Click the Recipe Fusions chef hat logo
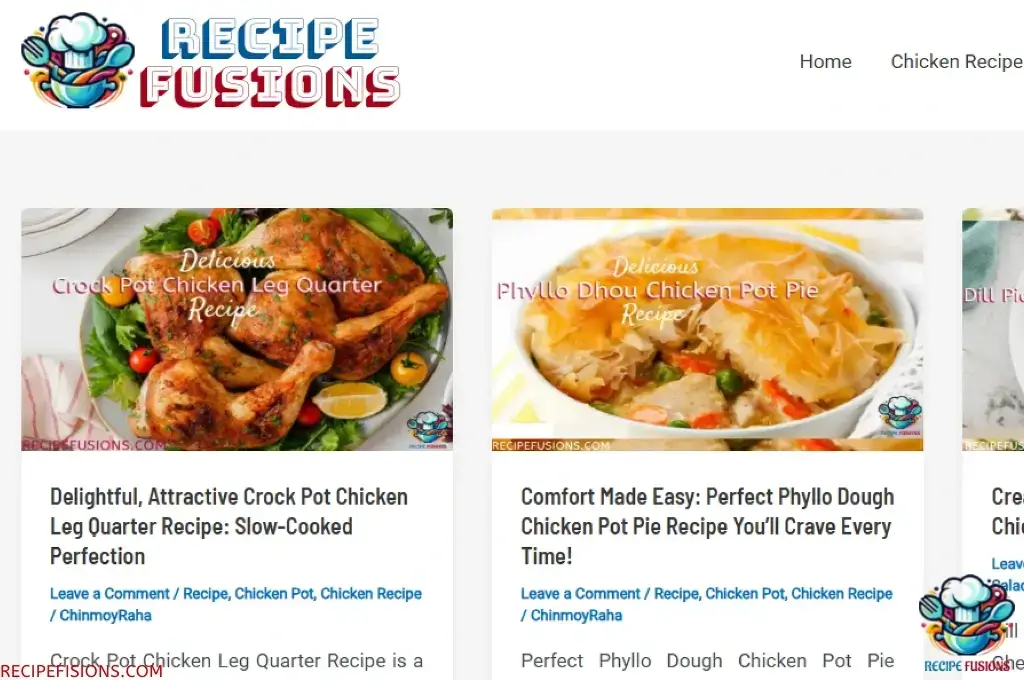The height and width of the screenshot is (680, 1024). click(x=78, y=60)
